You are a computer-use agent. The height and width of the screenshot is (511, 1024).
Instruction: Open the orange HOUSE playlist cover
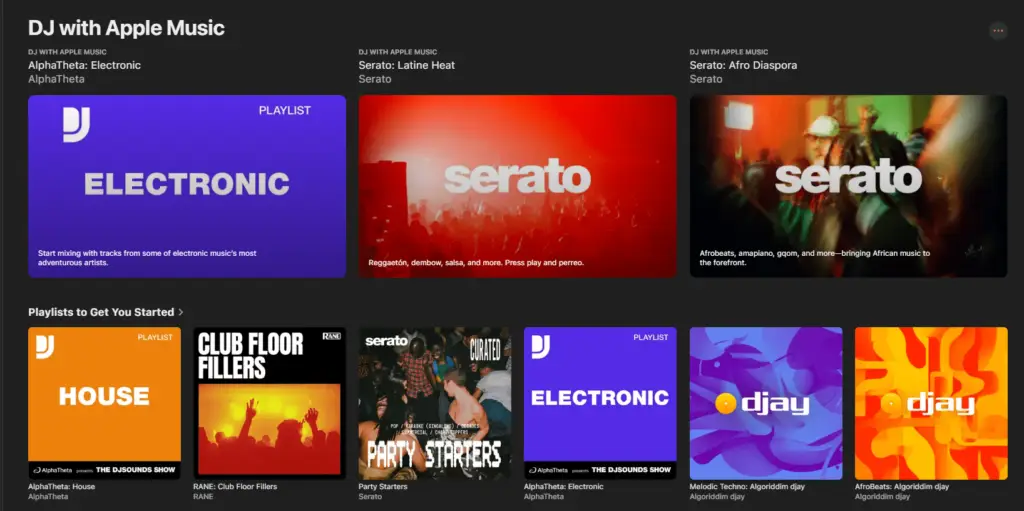104,403
